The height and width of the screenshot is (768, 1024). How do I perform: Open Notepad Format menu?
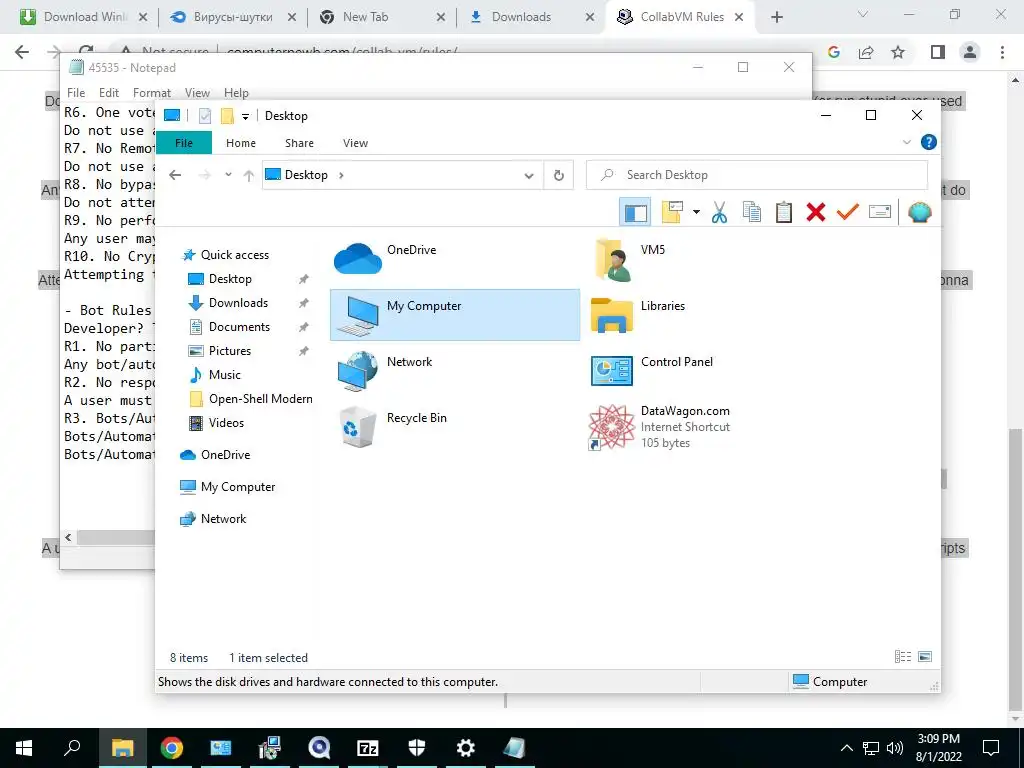click(152, 93)
